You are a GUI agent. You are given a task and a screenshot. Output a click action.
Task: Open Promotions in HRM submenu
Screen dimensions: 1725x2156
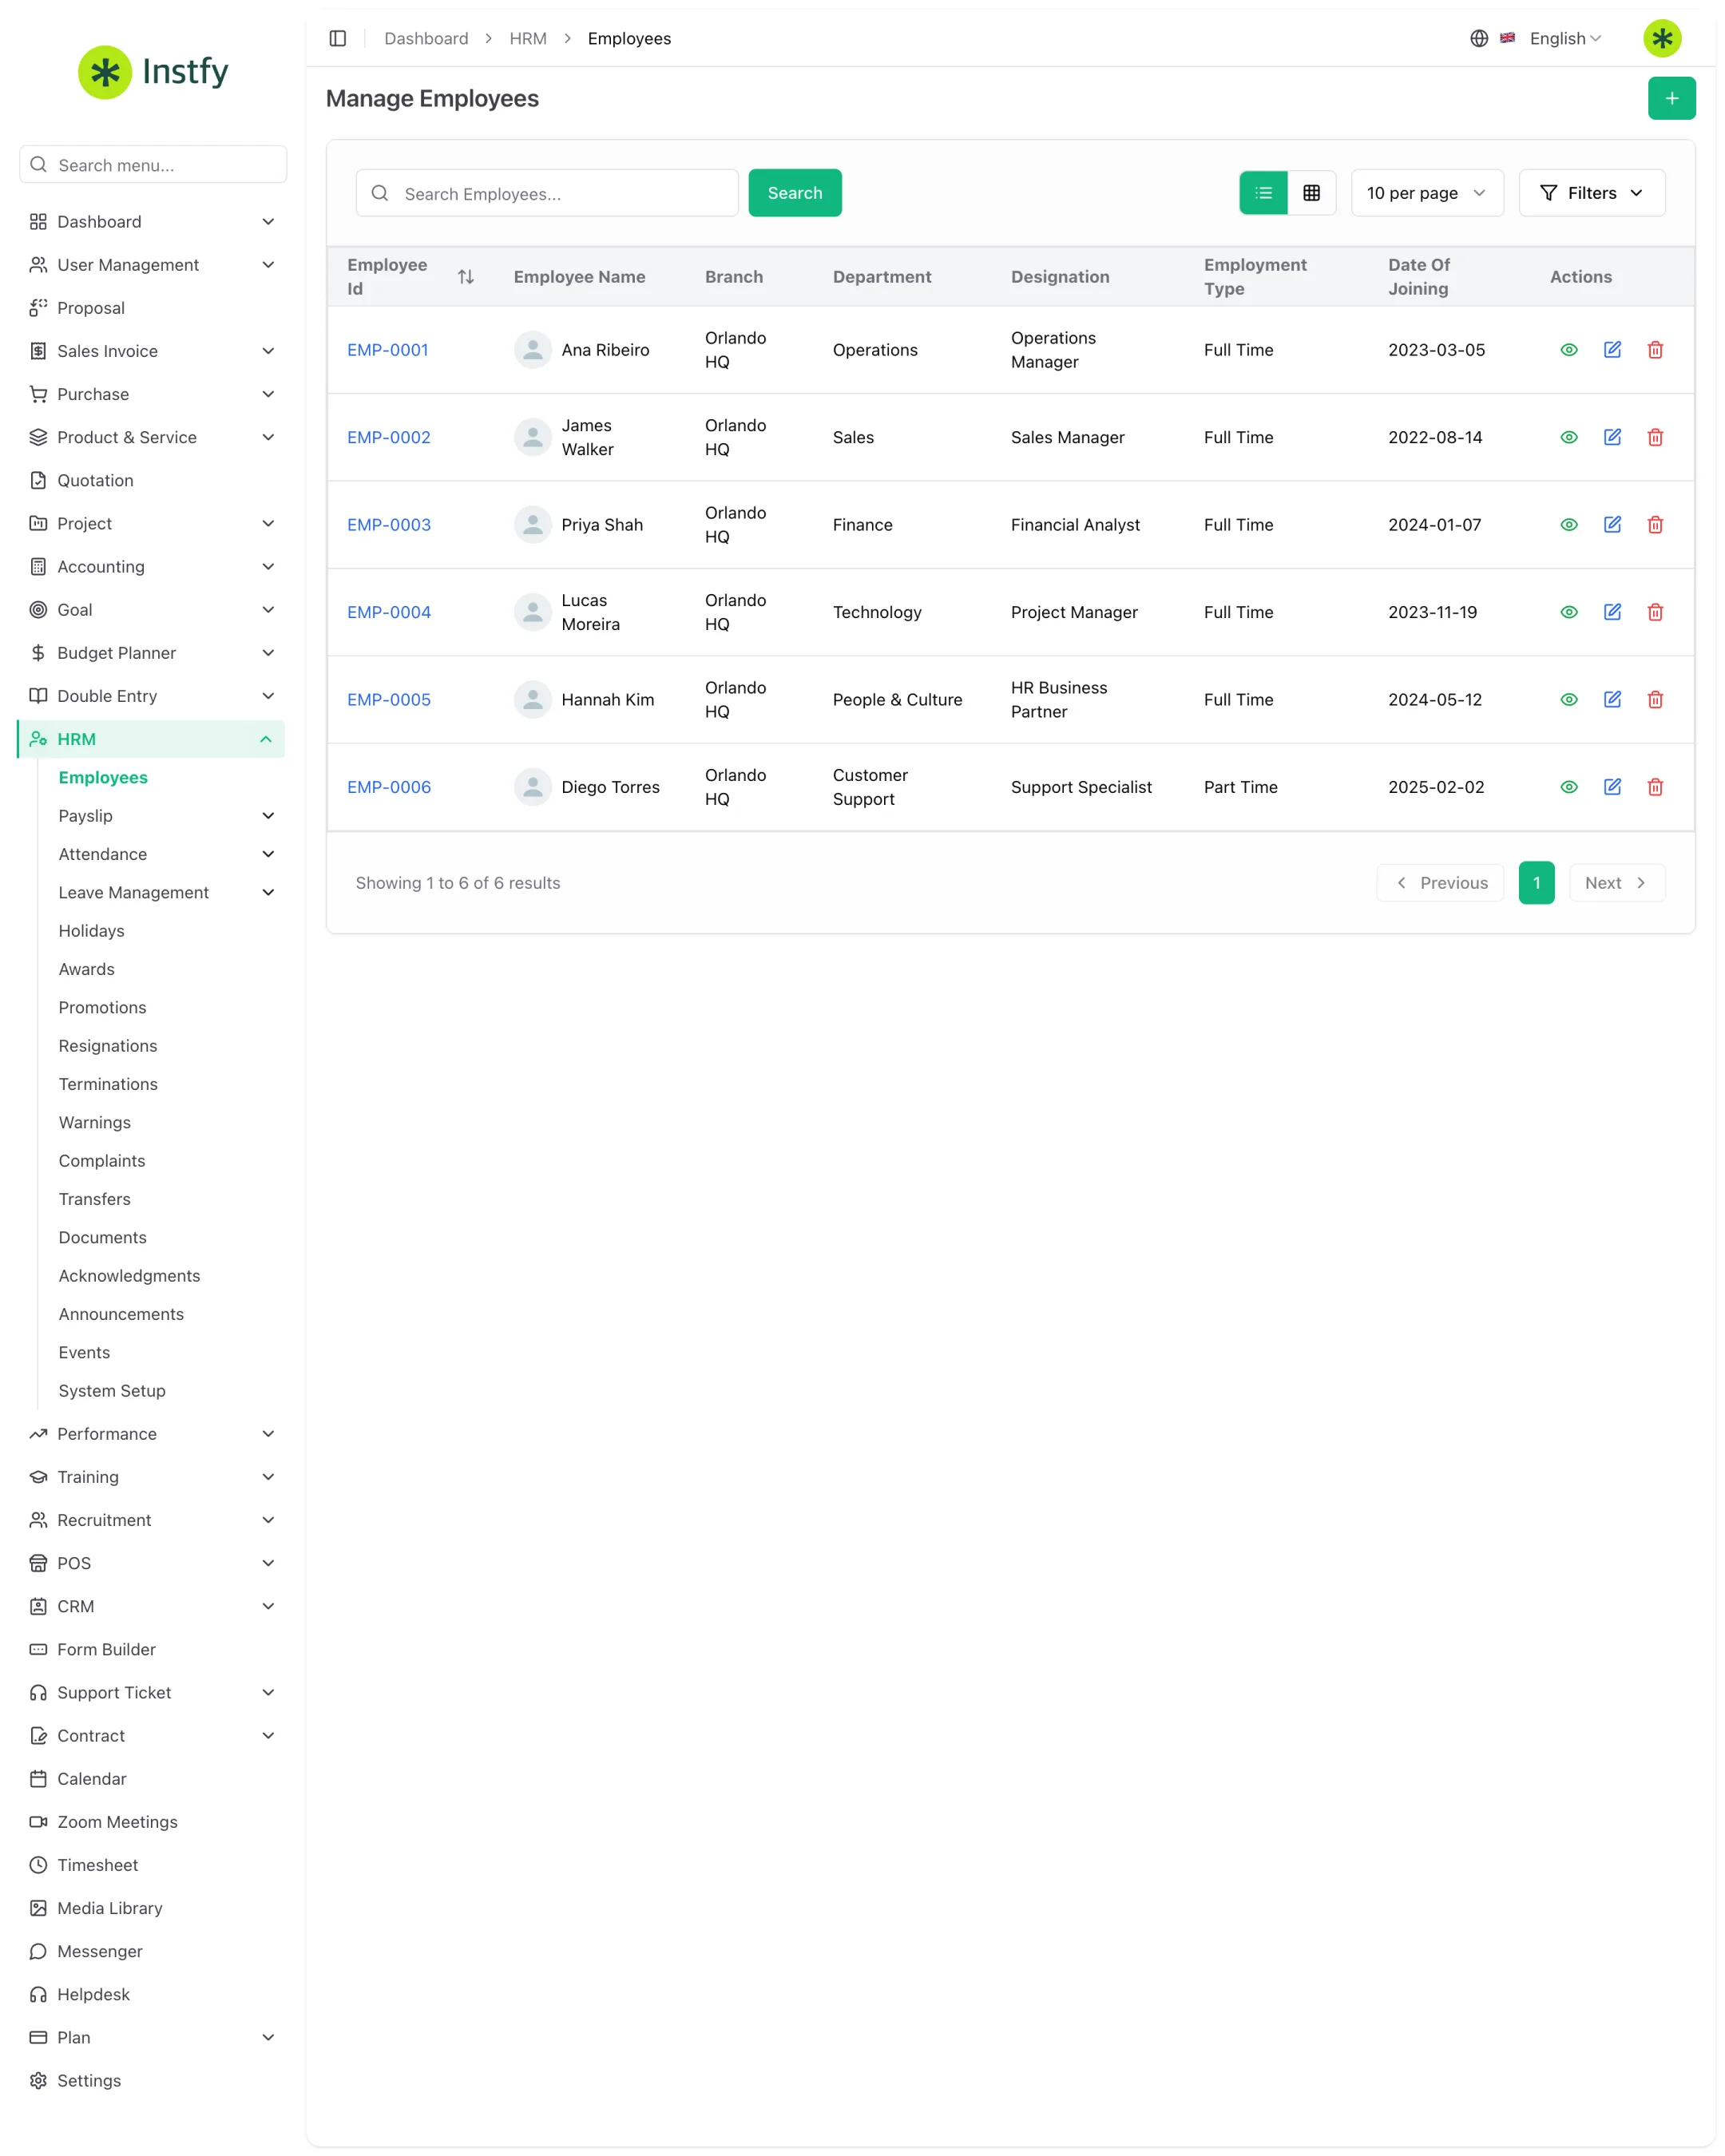pos(102,1007)
